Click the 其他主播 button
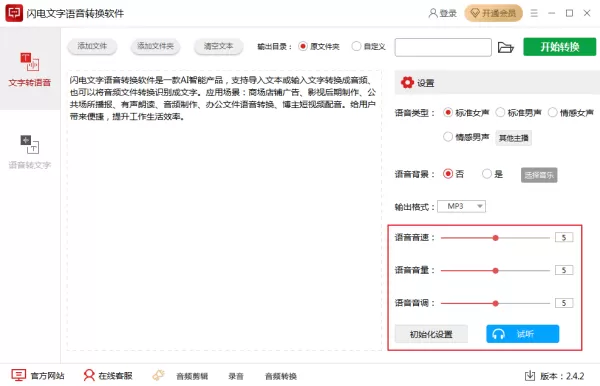600x386 pixels. [x=514, y=138]
